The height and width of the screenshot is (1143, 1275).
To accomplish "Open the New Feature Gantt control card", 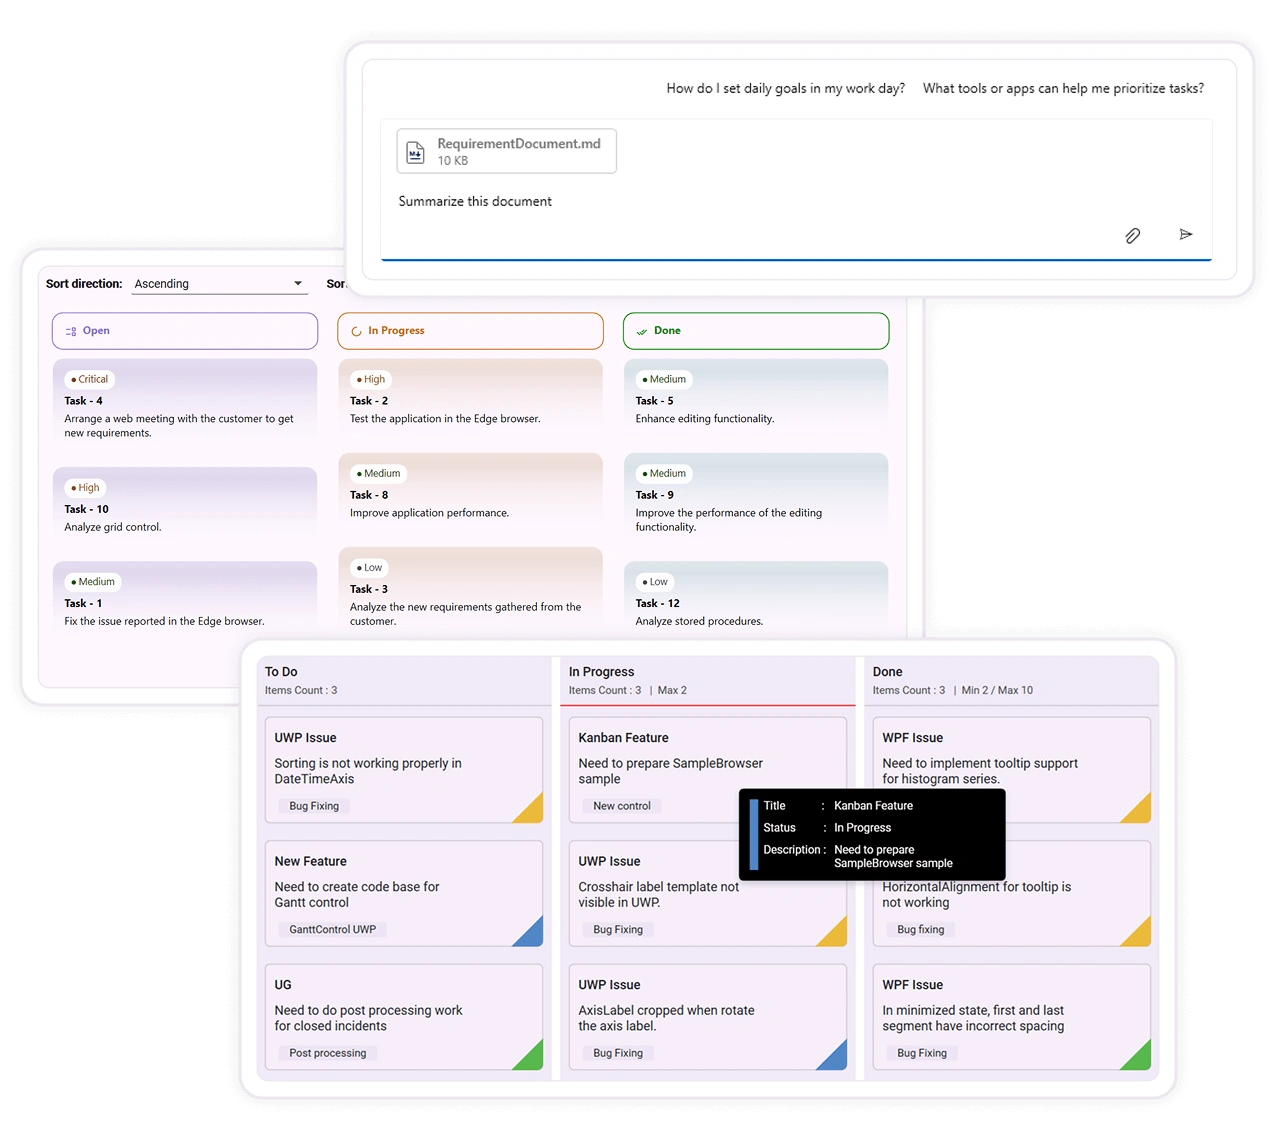I will pyautogui.click(x=404, y=893).
